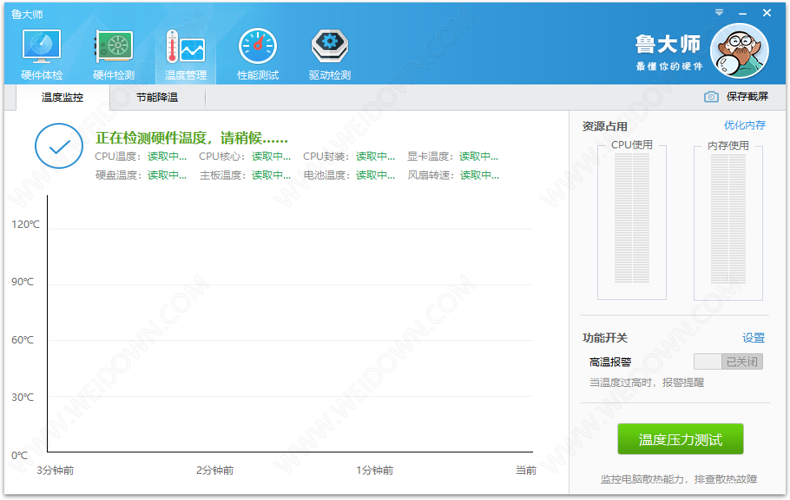Viewport: 790px width, 500px height.
Task: Click the 120℃ axis label
Action: coord(25,224)
